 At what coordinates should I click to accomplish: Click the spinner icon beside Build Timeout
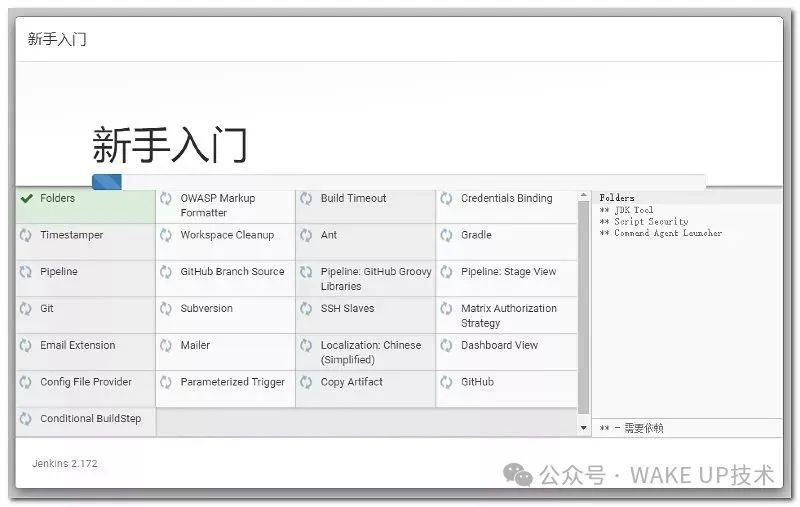pos(306,198)
